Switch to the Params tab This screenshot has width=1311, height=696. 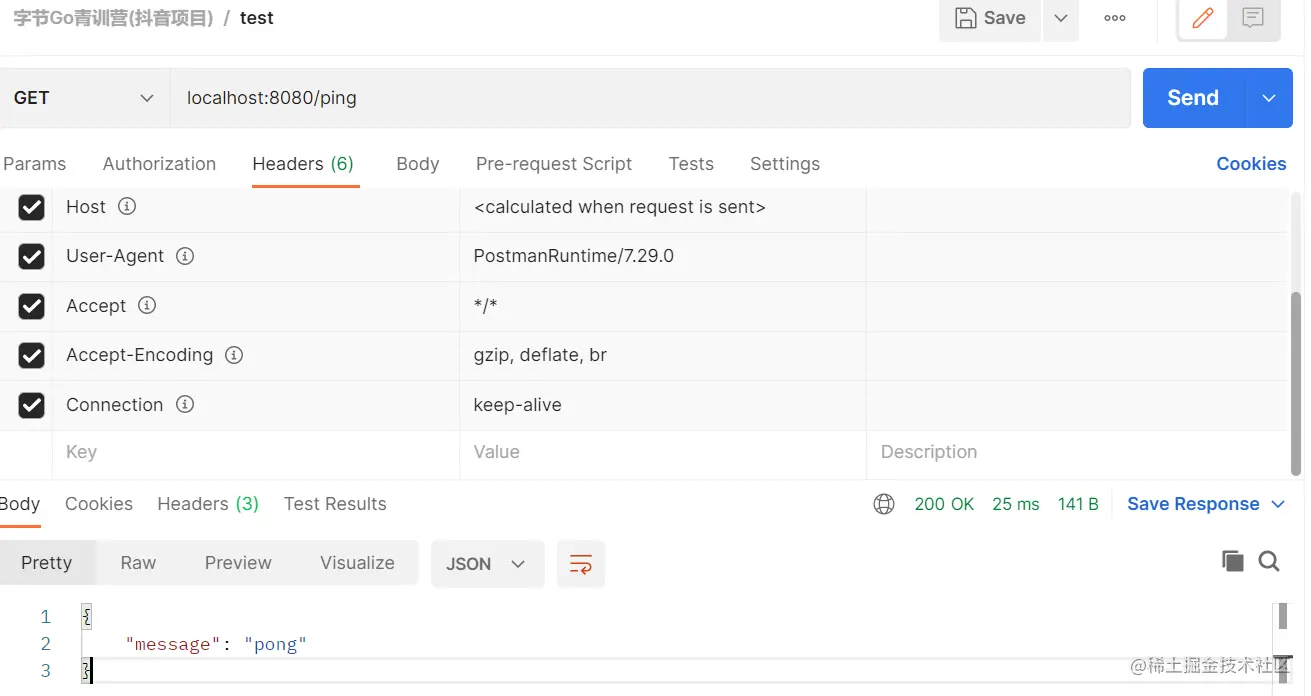point(35,164)
